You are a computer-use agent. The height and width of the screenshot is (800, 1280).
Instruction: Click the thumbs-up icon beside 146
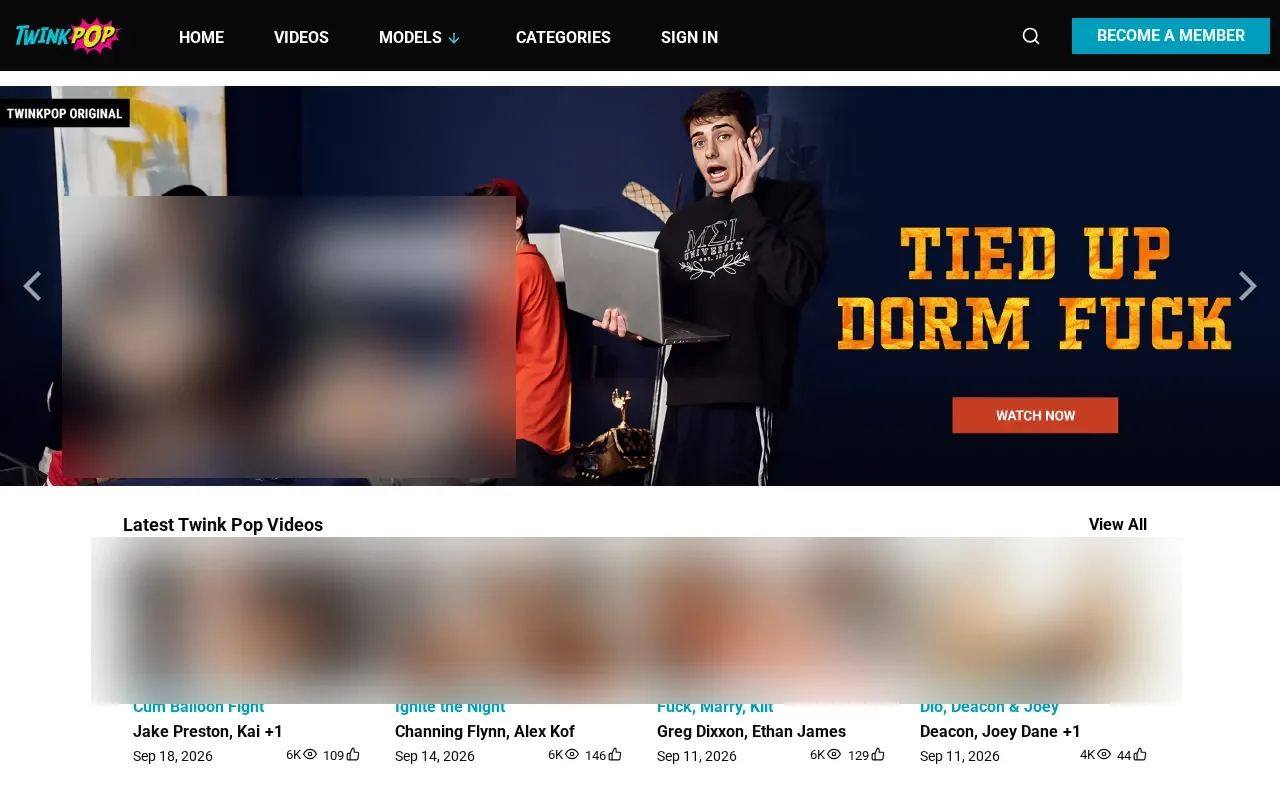615,755
